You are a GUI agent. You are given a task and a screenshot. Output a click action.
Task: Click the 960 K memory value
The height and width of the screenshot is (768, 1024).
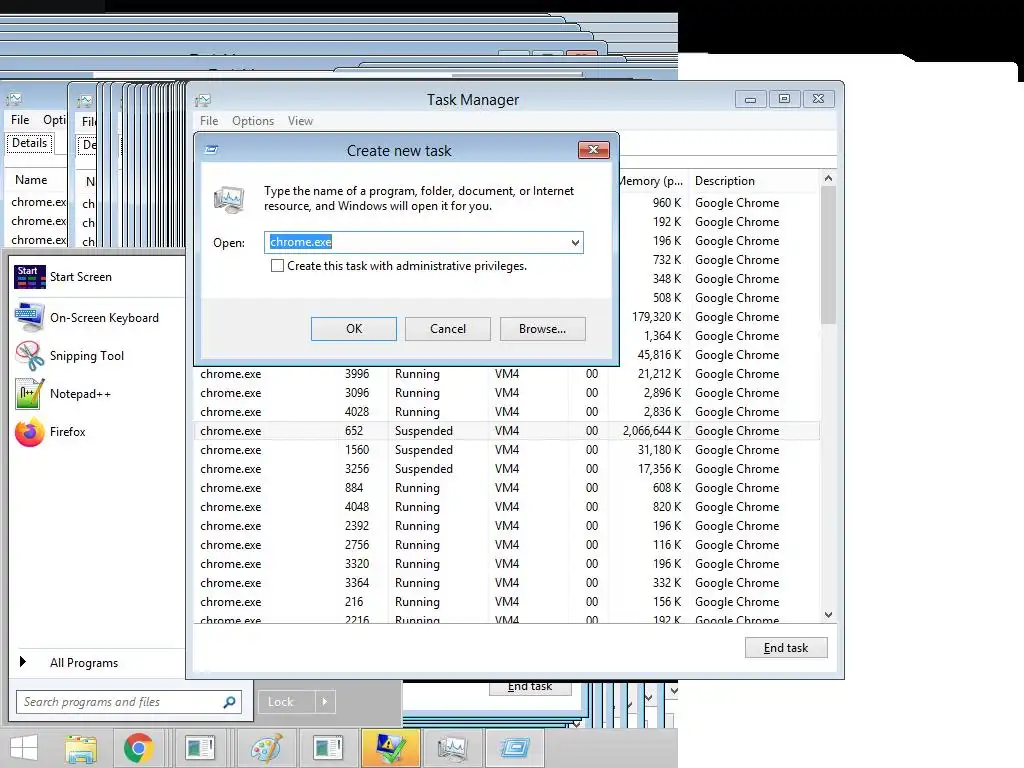point(667,203)
